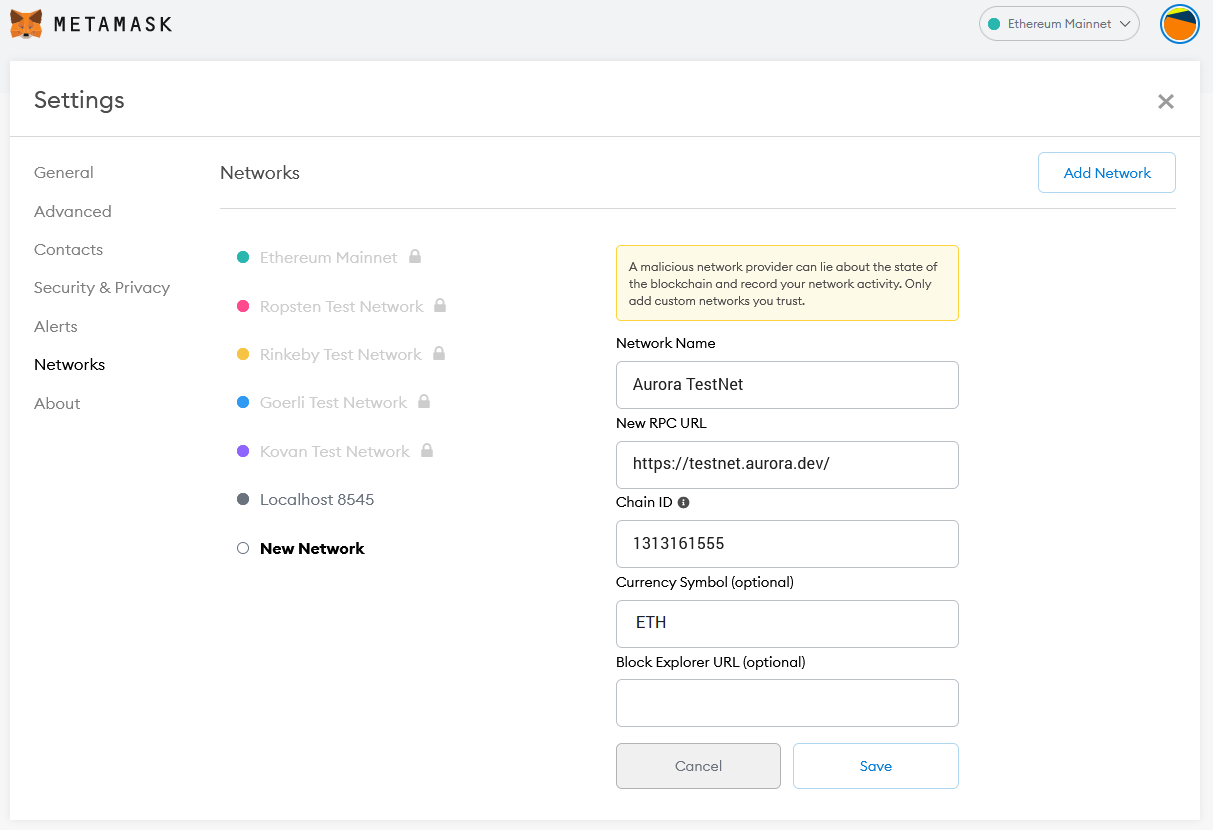The width and height of the screenshot is (1213, 830).
Task: Open the Advanced settings tab
Action: (73, 211)
